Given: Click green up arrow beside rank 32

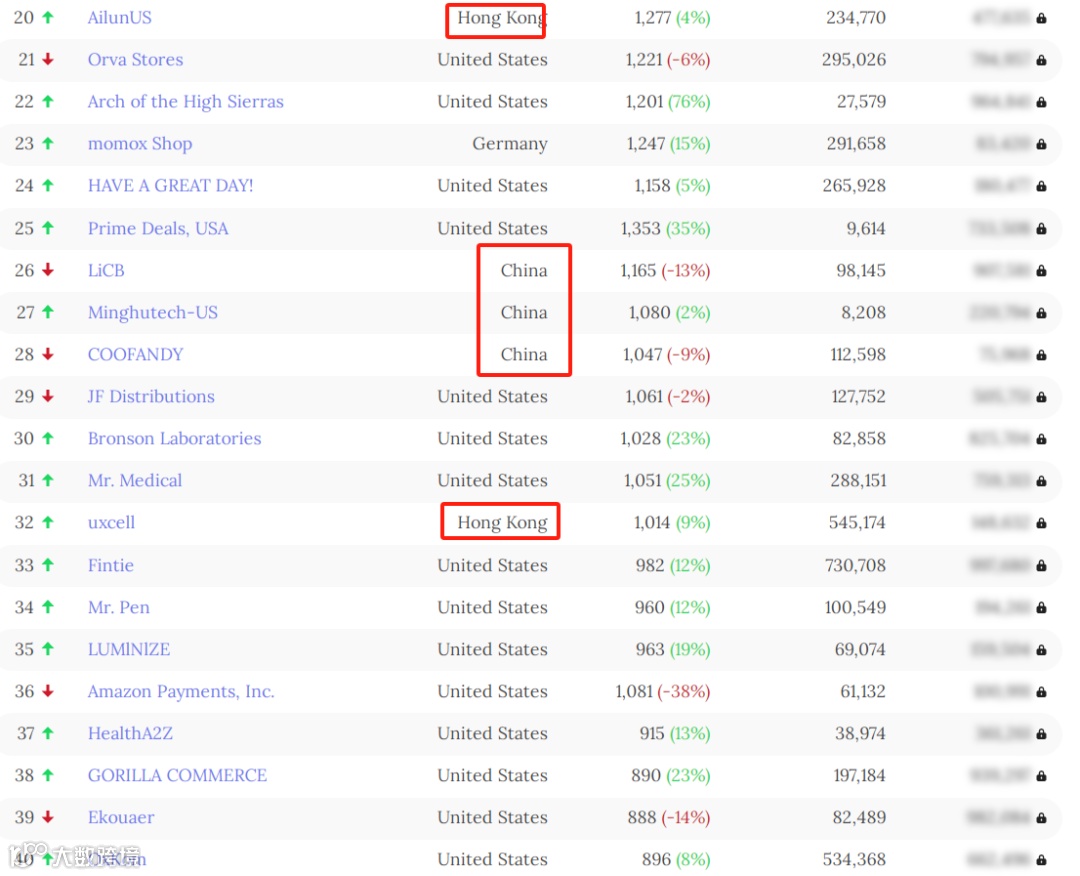Looking at the screenshot, I should tap(48, 523).
